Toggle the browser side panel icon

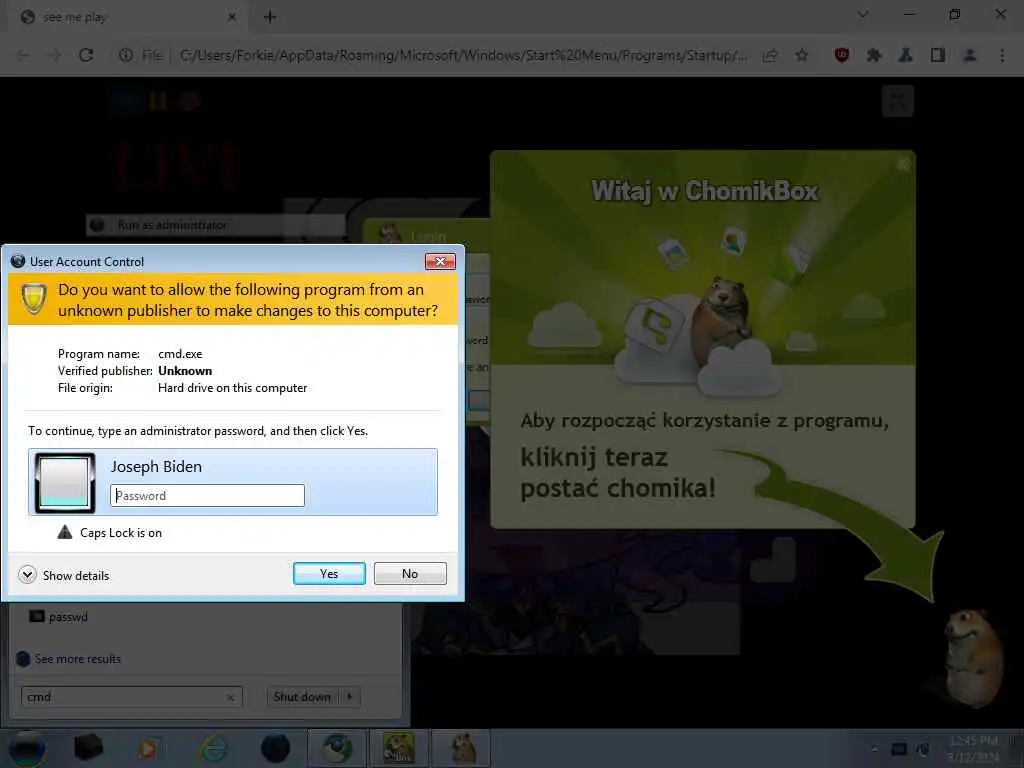(x=938, y=55)
